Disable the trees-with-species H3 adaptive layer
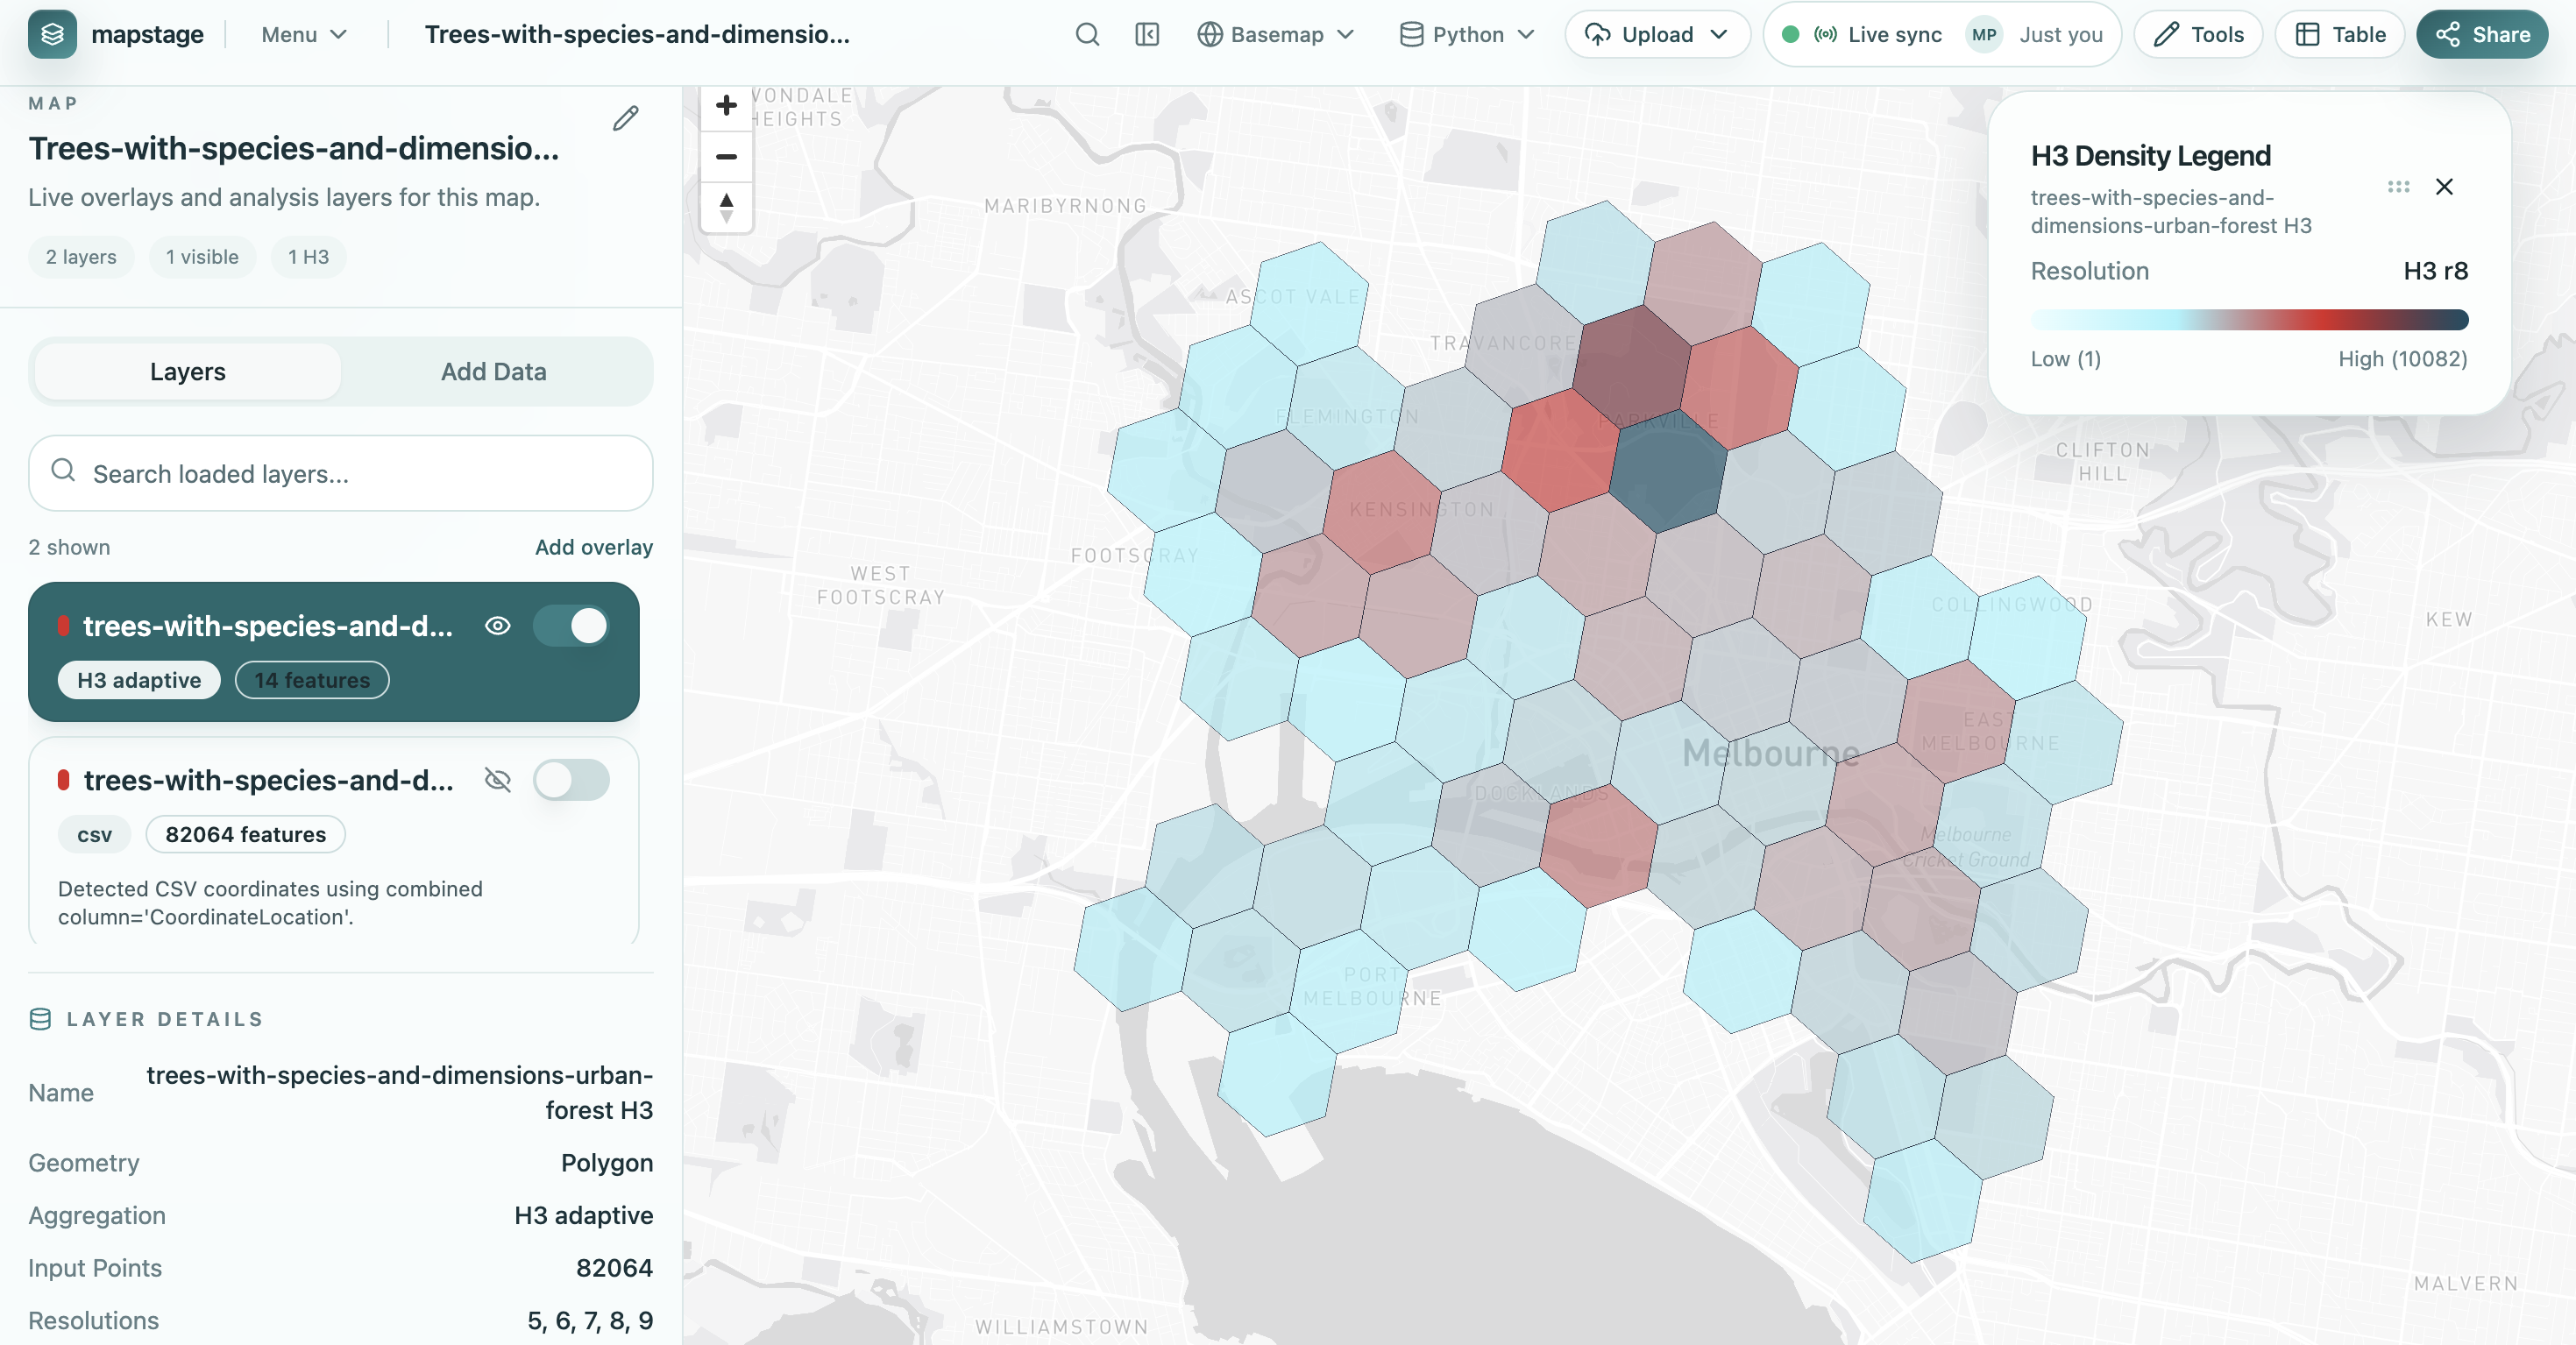The height and width of the screenshot is (1345, 2576). click(x=571, y=626)
